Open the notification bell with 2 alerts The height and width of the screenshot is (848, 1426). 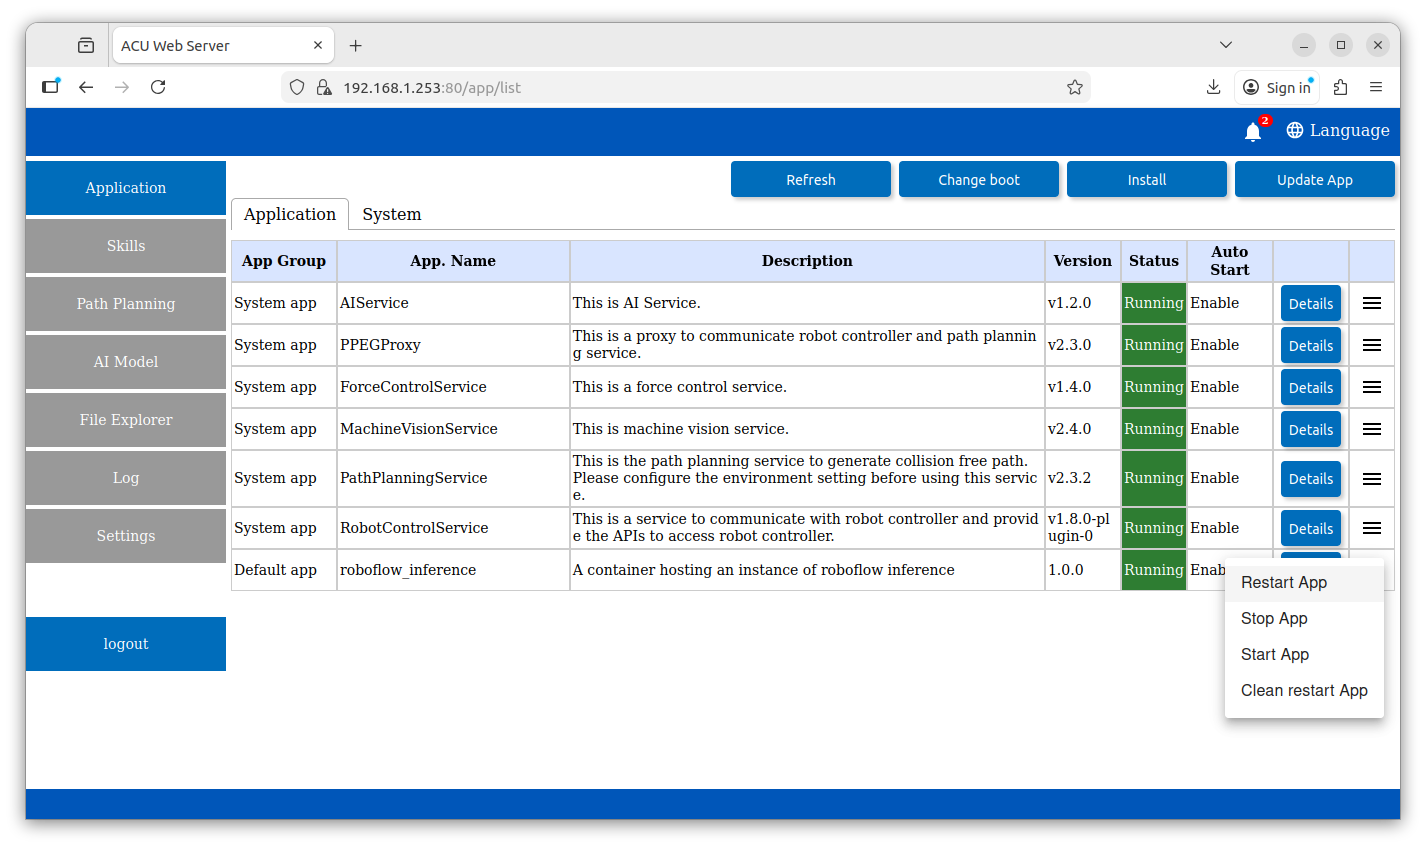[1253, 131]
